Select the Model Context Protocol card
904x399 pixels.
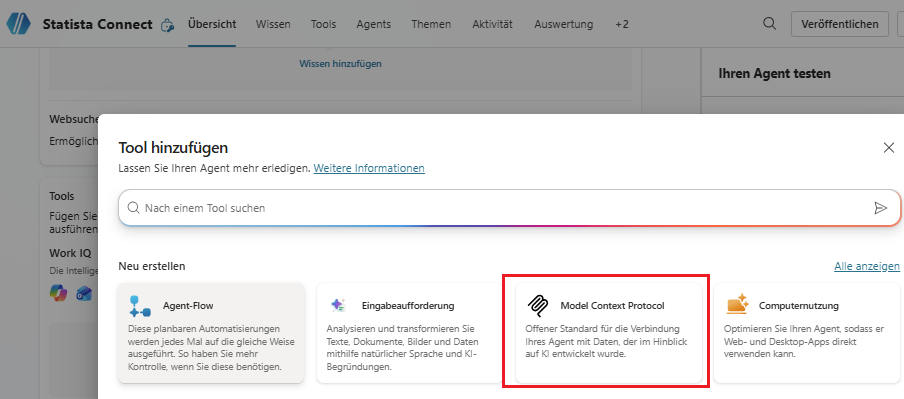pos(609,333)
